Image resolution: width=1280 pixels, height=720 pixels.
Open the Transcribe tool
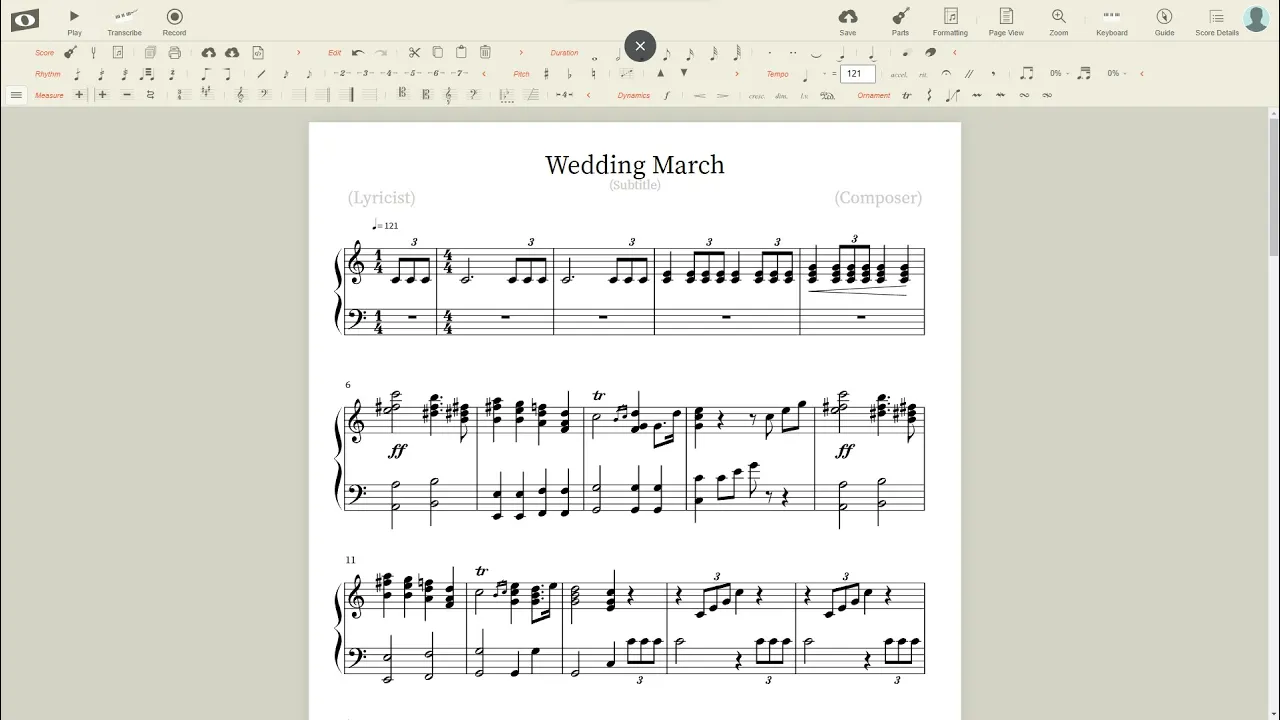click(125, 20)
